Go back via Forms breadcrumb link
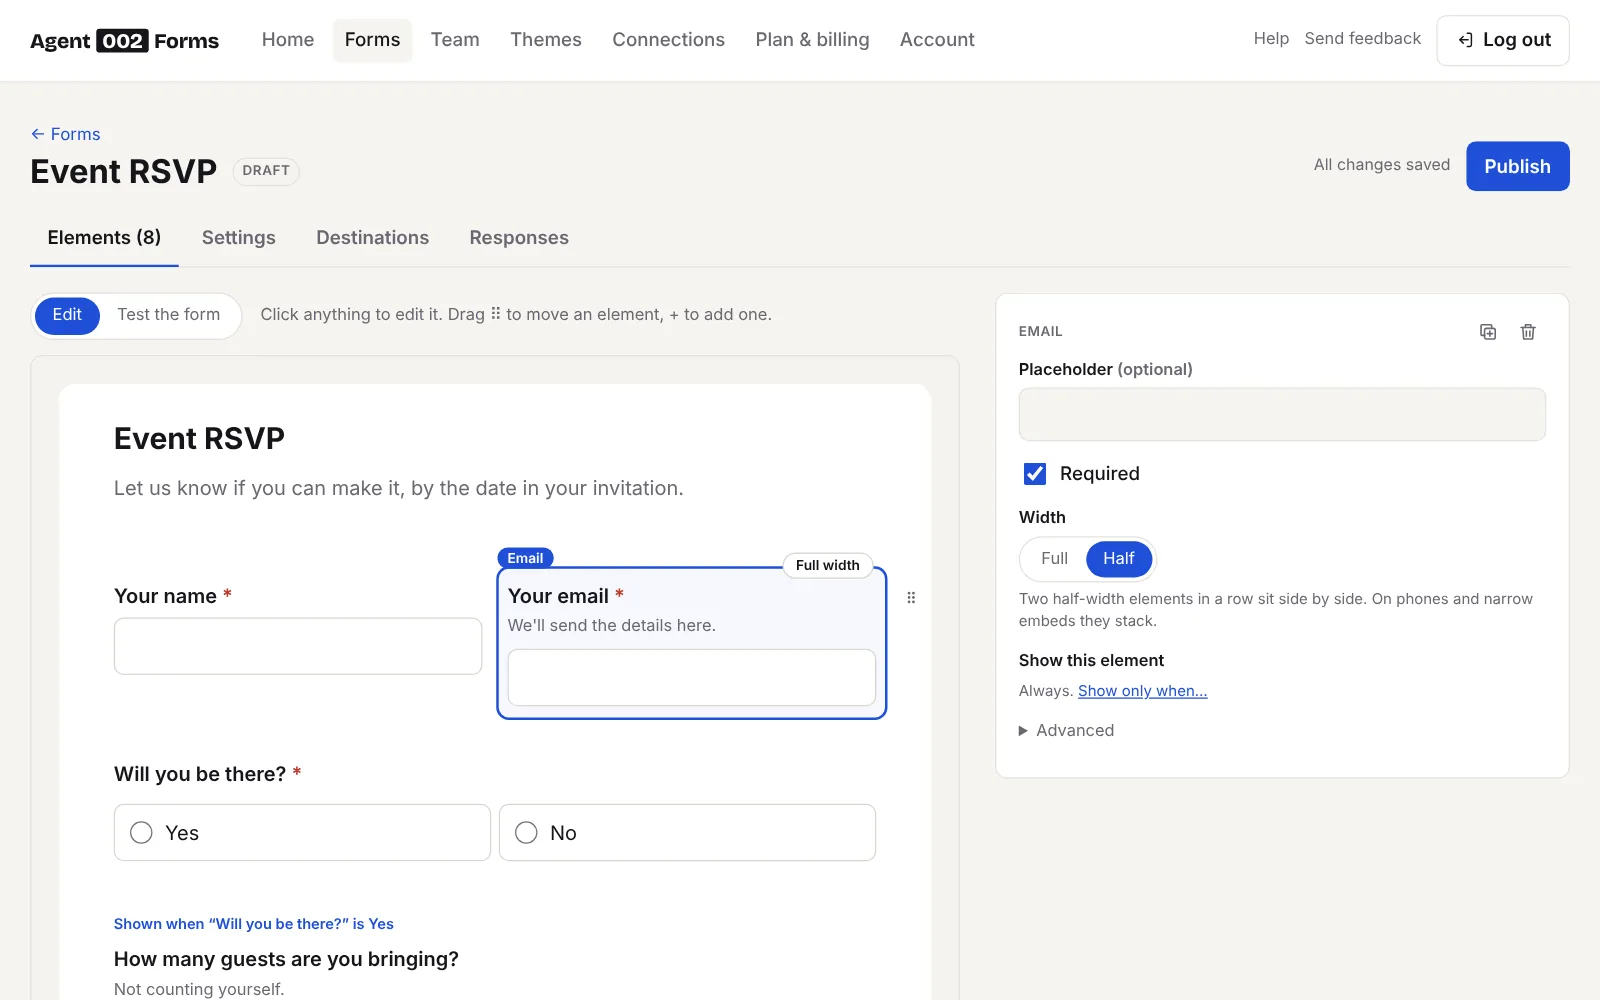Screen dimensions: 1600x1000 click(66, 134)
